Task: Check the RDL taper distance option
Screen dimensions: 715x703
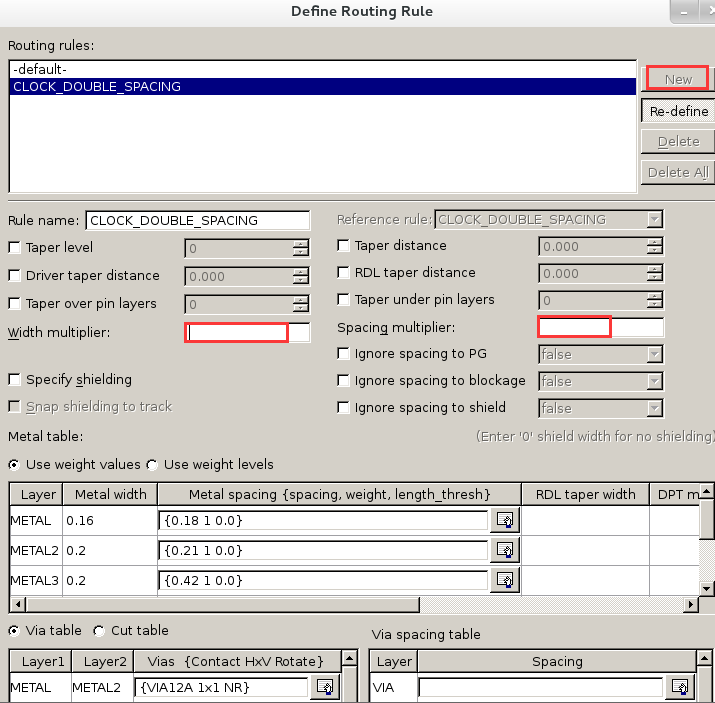Action: pos(343,272)
